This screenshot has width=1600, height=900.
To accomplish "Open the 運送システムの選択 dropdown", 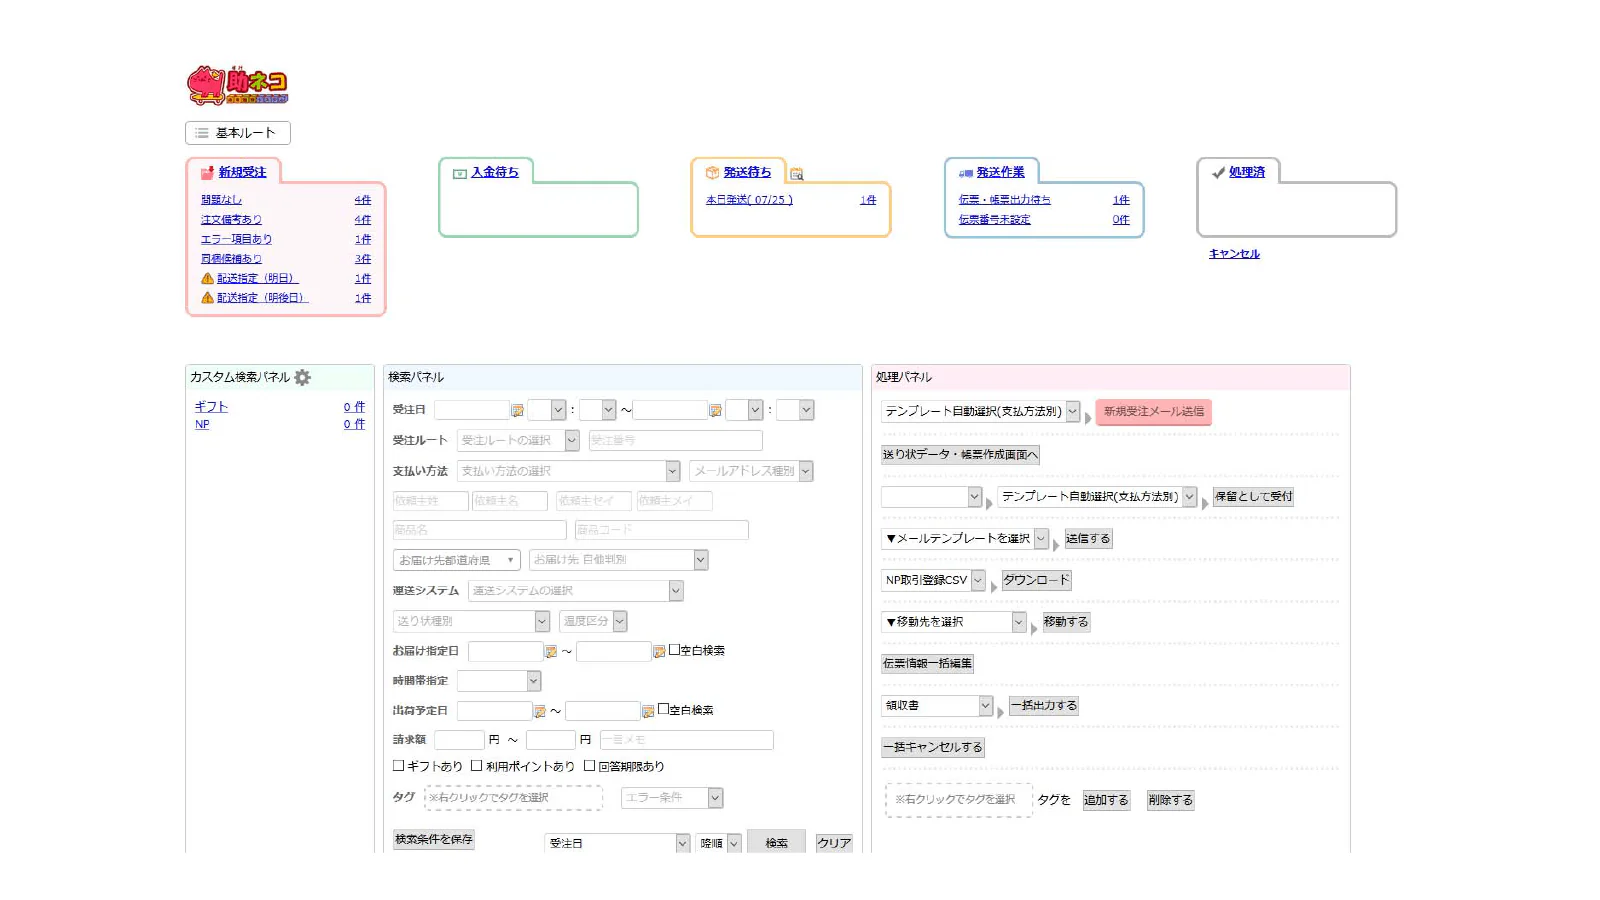I will (575, 591).
